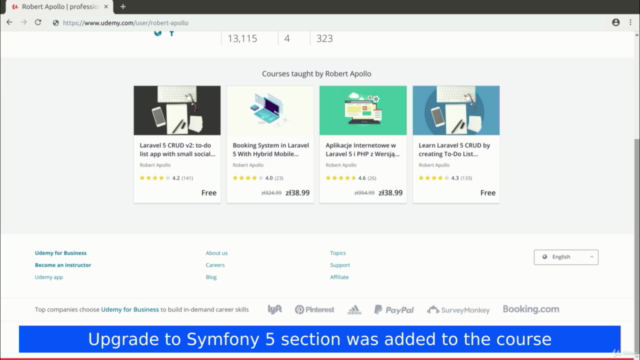Click the PayPal logo
The image size is (640, 360).
point(394,310)
